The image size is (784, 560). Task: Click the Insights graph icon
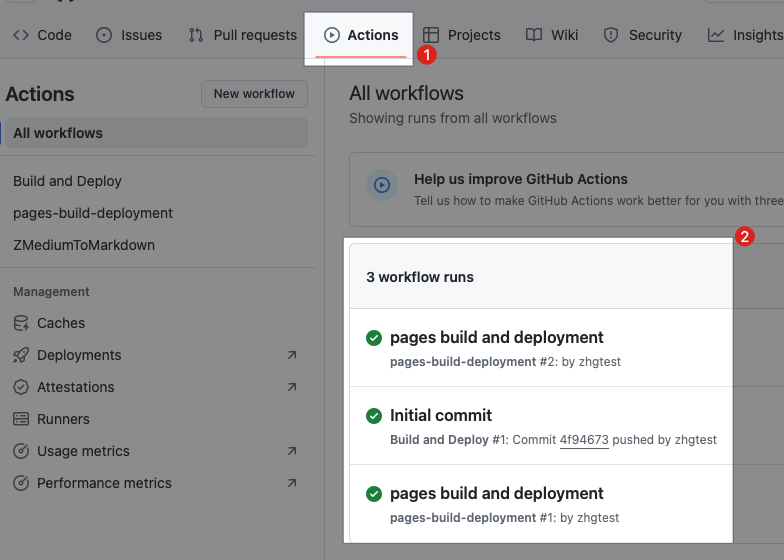tap(716, 35)
